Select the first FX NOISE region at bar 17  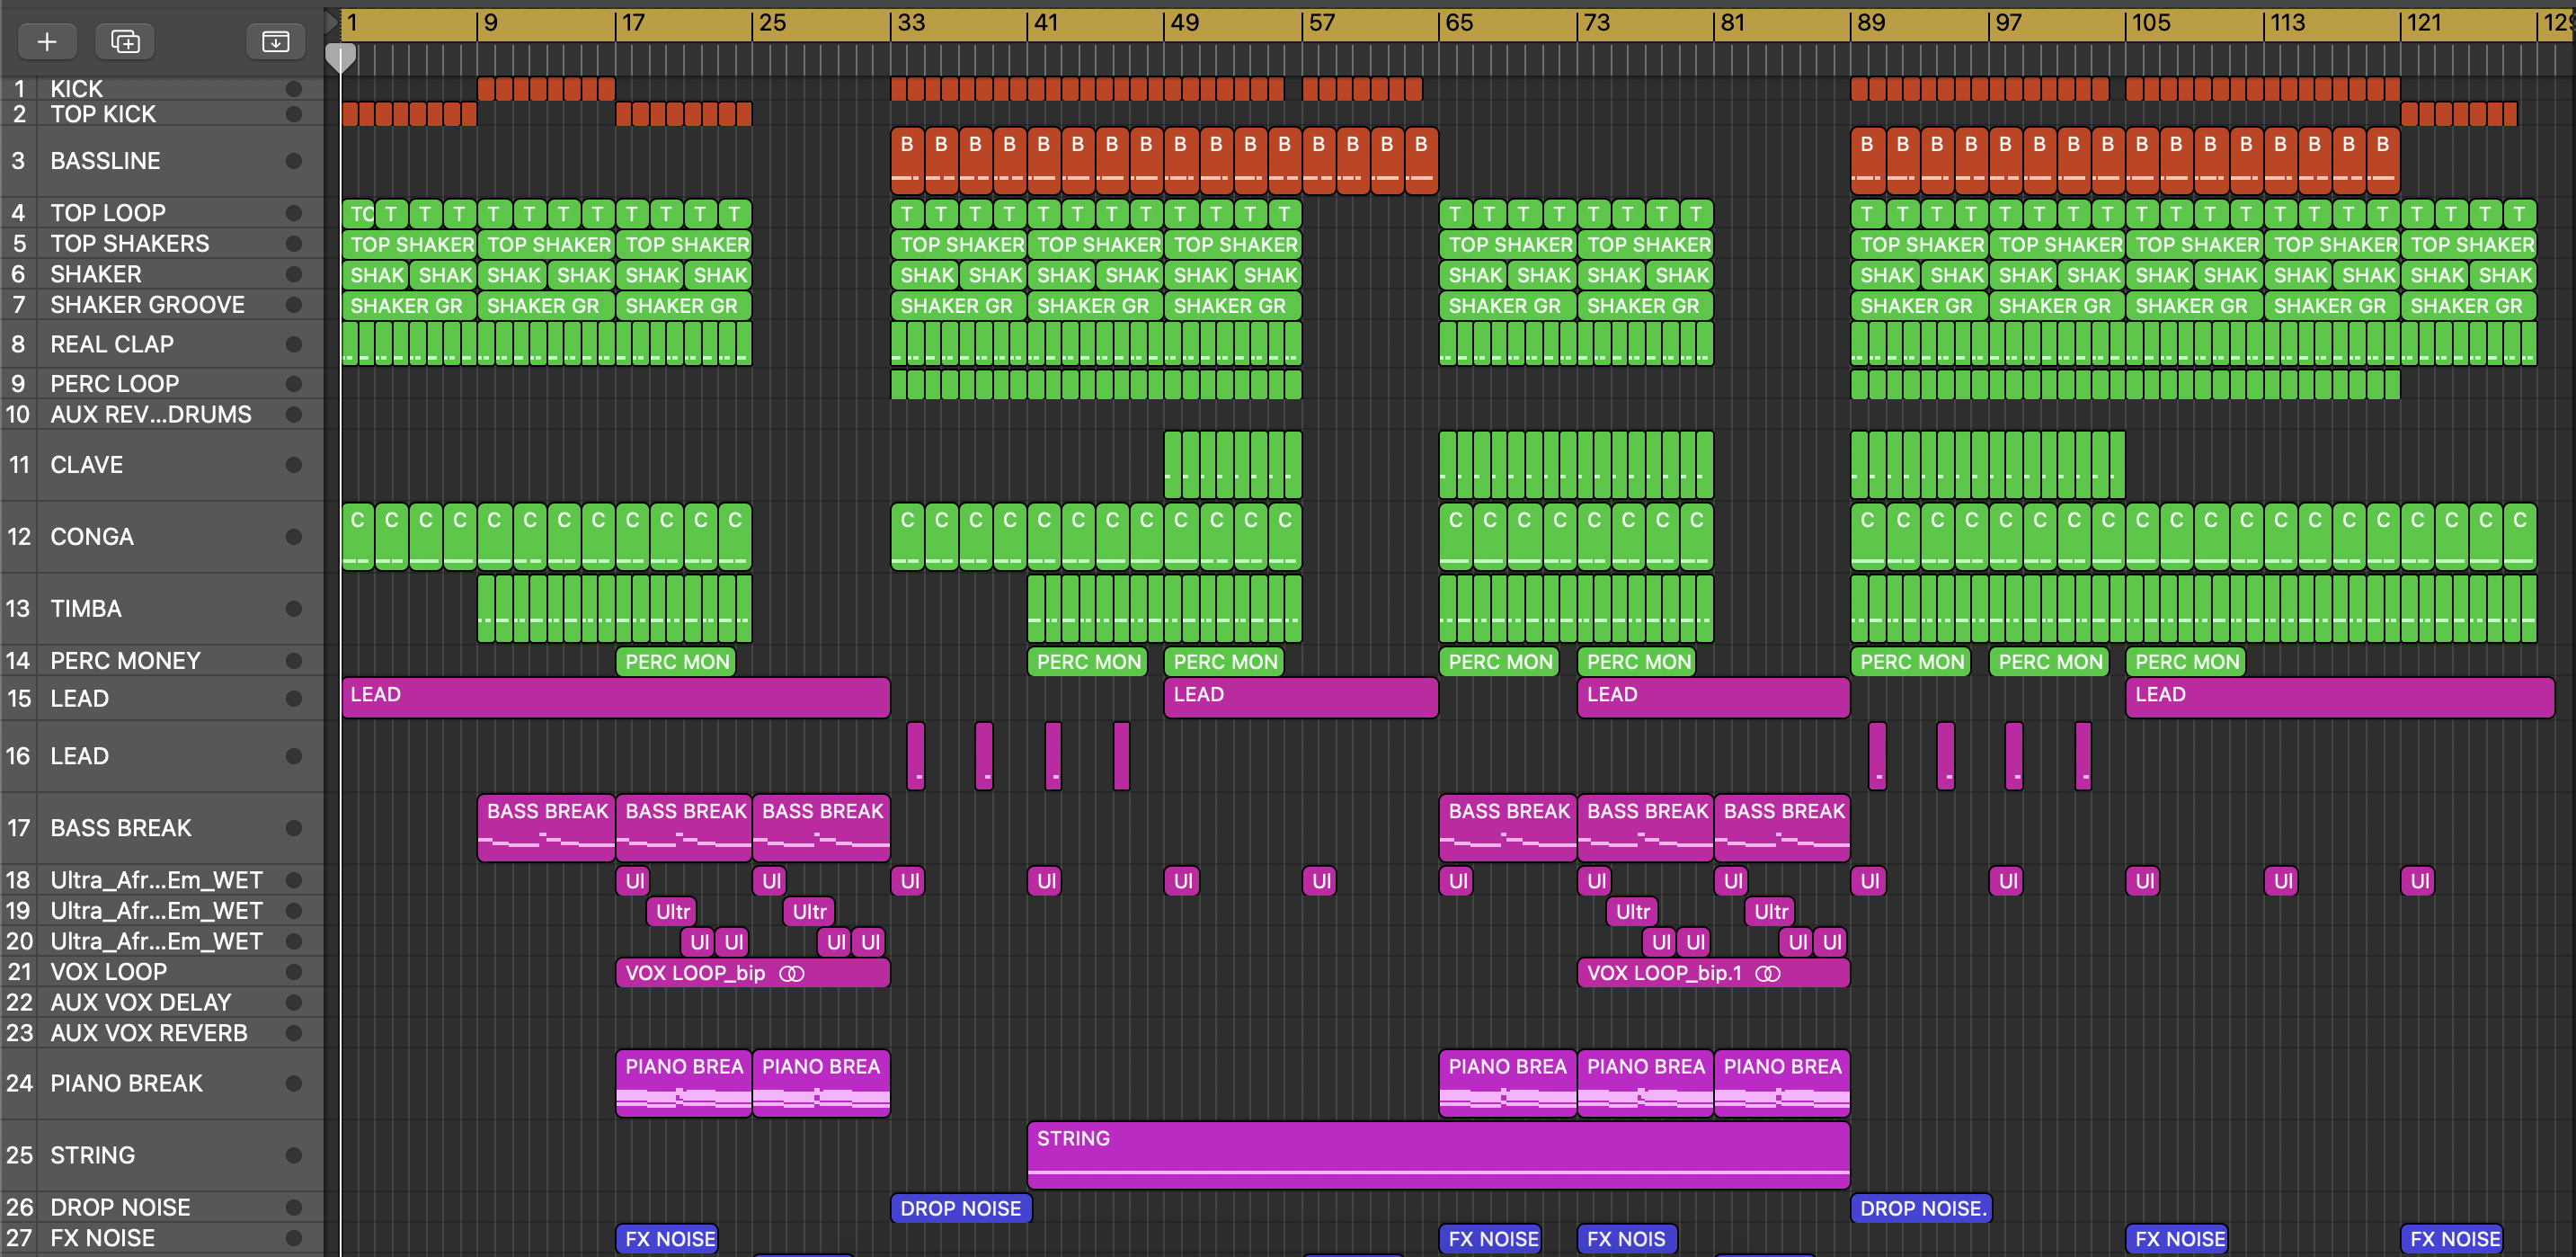click(667, 1239)
